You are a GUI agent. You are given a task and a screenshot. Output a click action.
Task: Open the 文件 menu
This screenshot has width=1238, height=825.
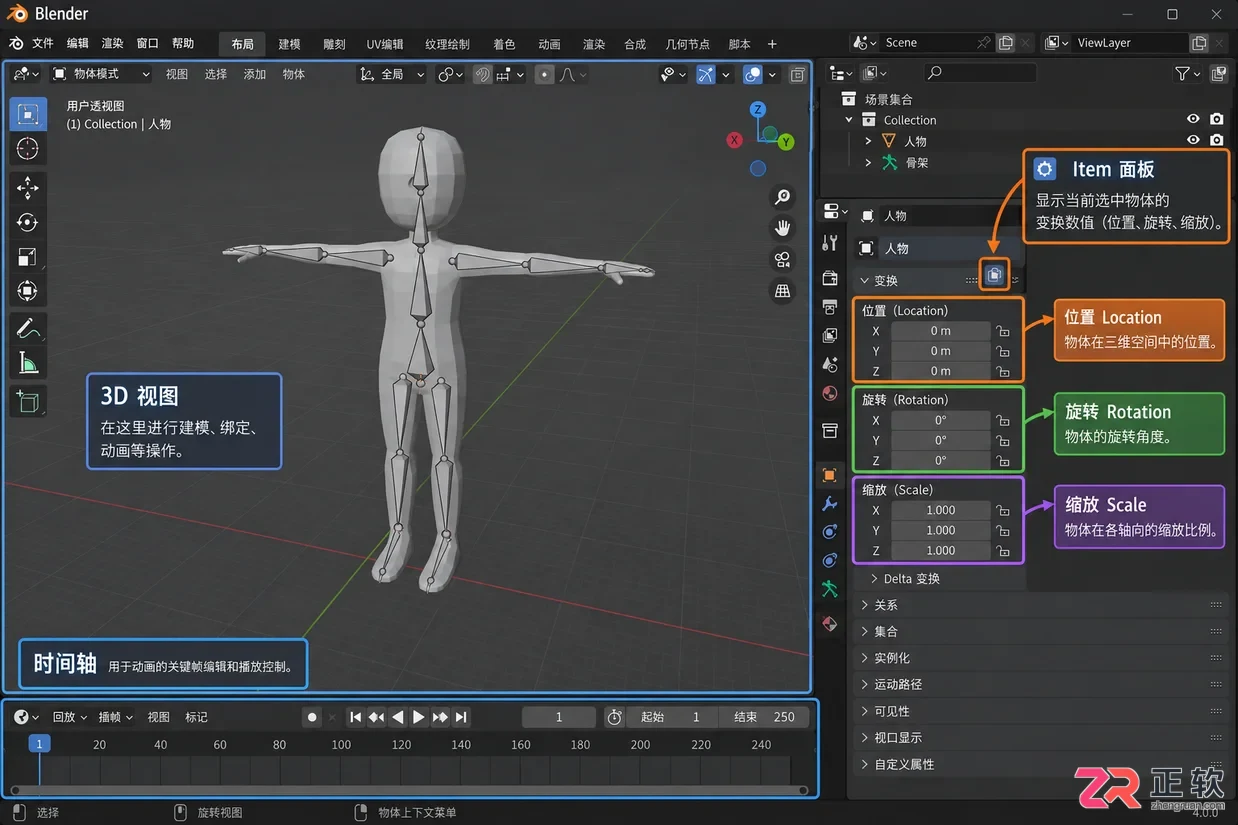(43, 43)
